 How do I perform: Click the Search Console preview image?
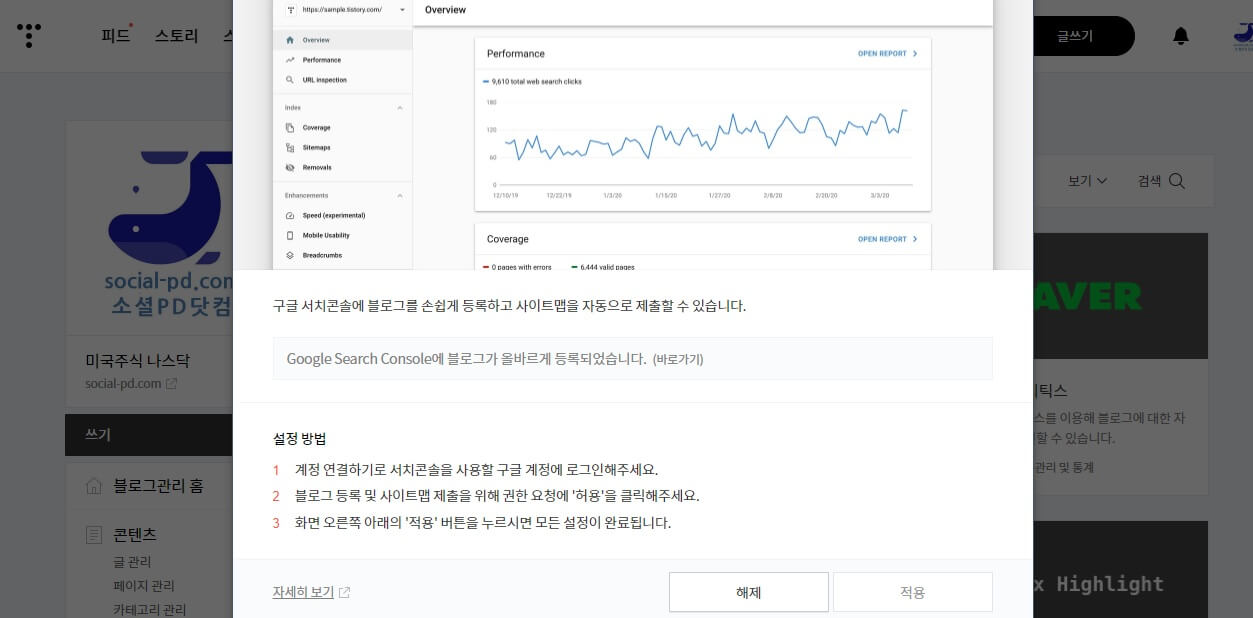(x=633, y=135)
